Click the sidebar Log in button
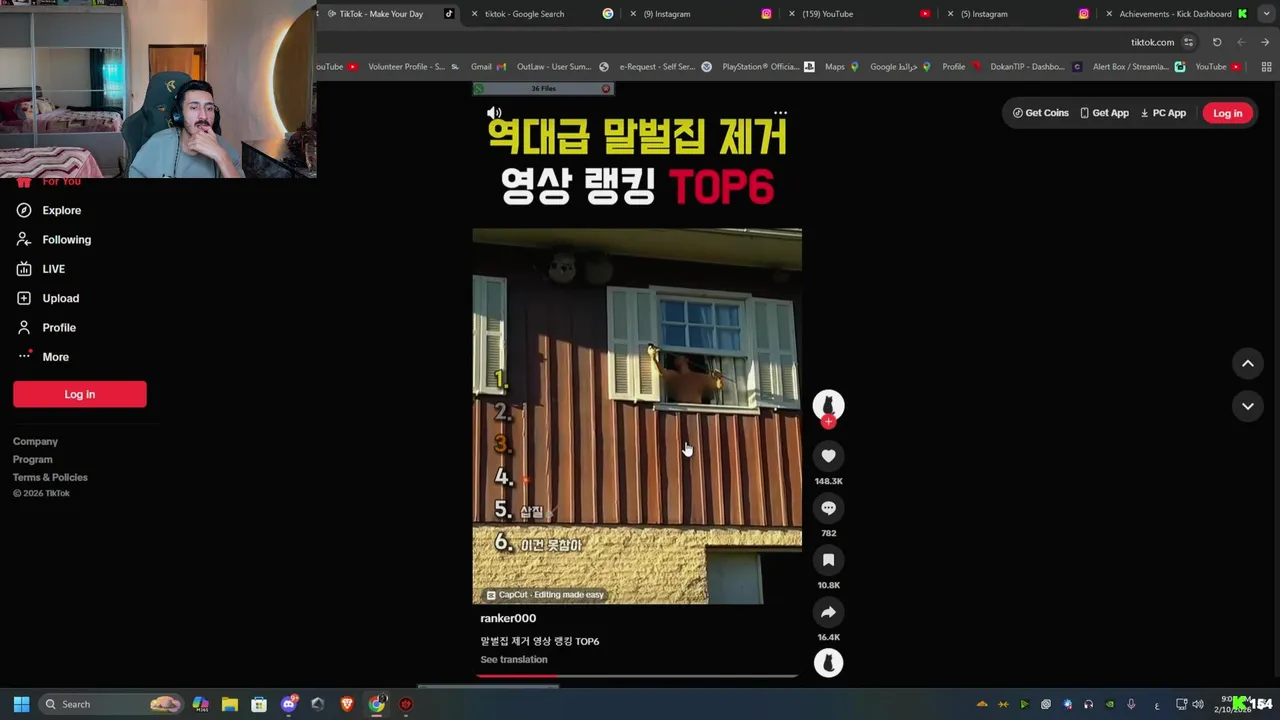The height and width of the screenshot is (720, 1280). [x=80, y=394]
